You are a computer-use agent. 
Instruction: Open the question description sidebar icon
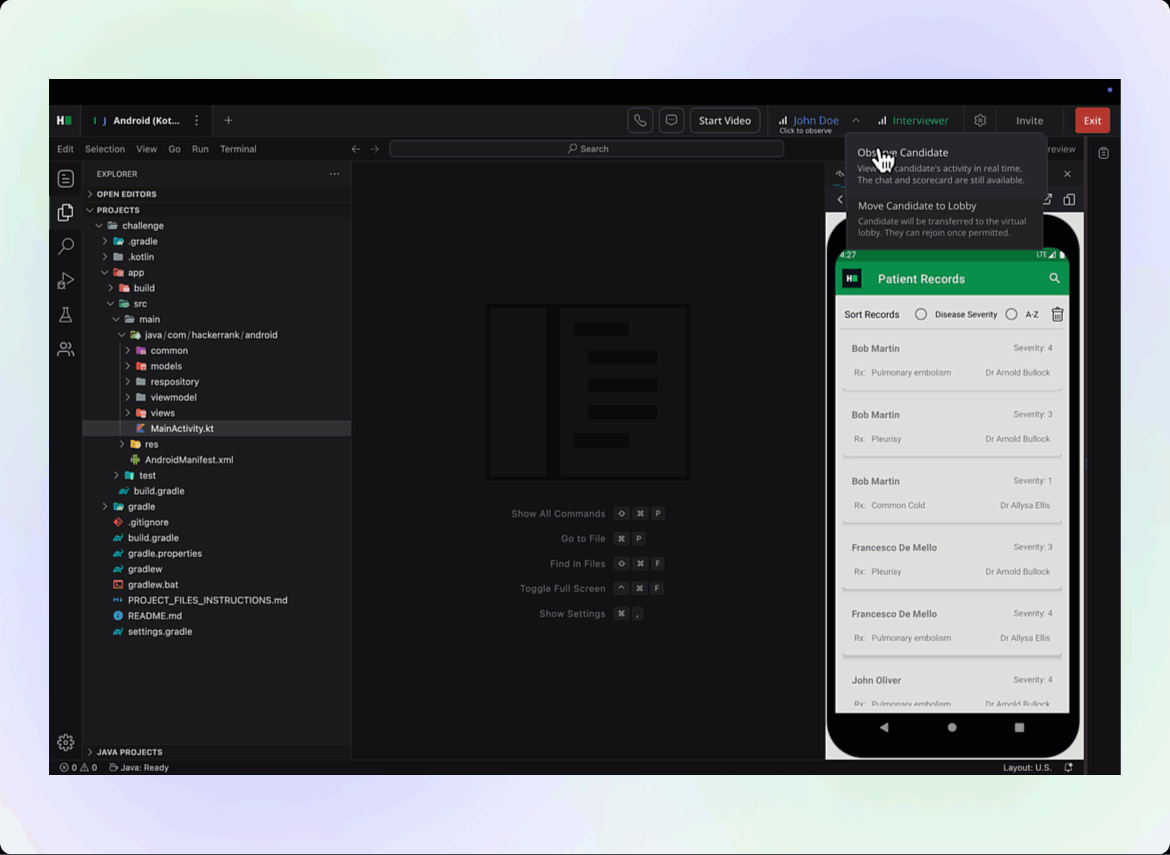[x=66, y=178]
